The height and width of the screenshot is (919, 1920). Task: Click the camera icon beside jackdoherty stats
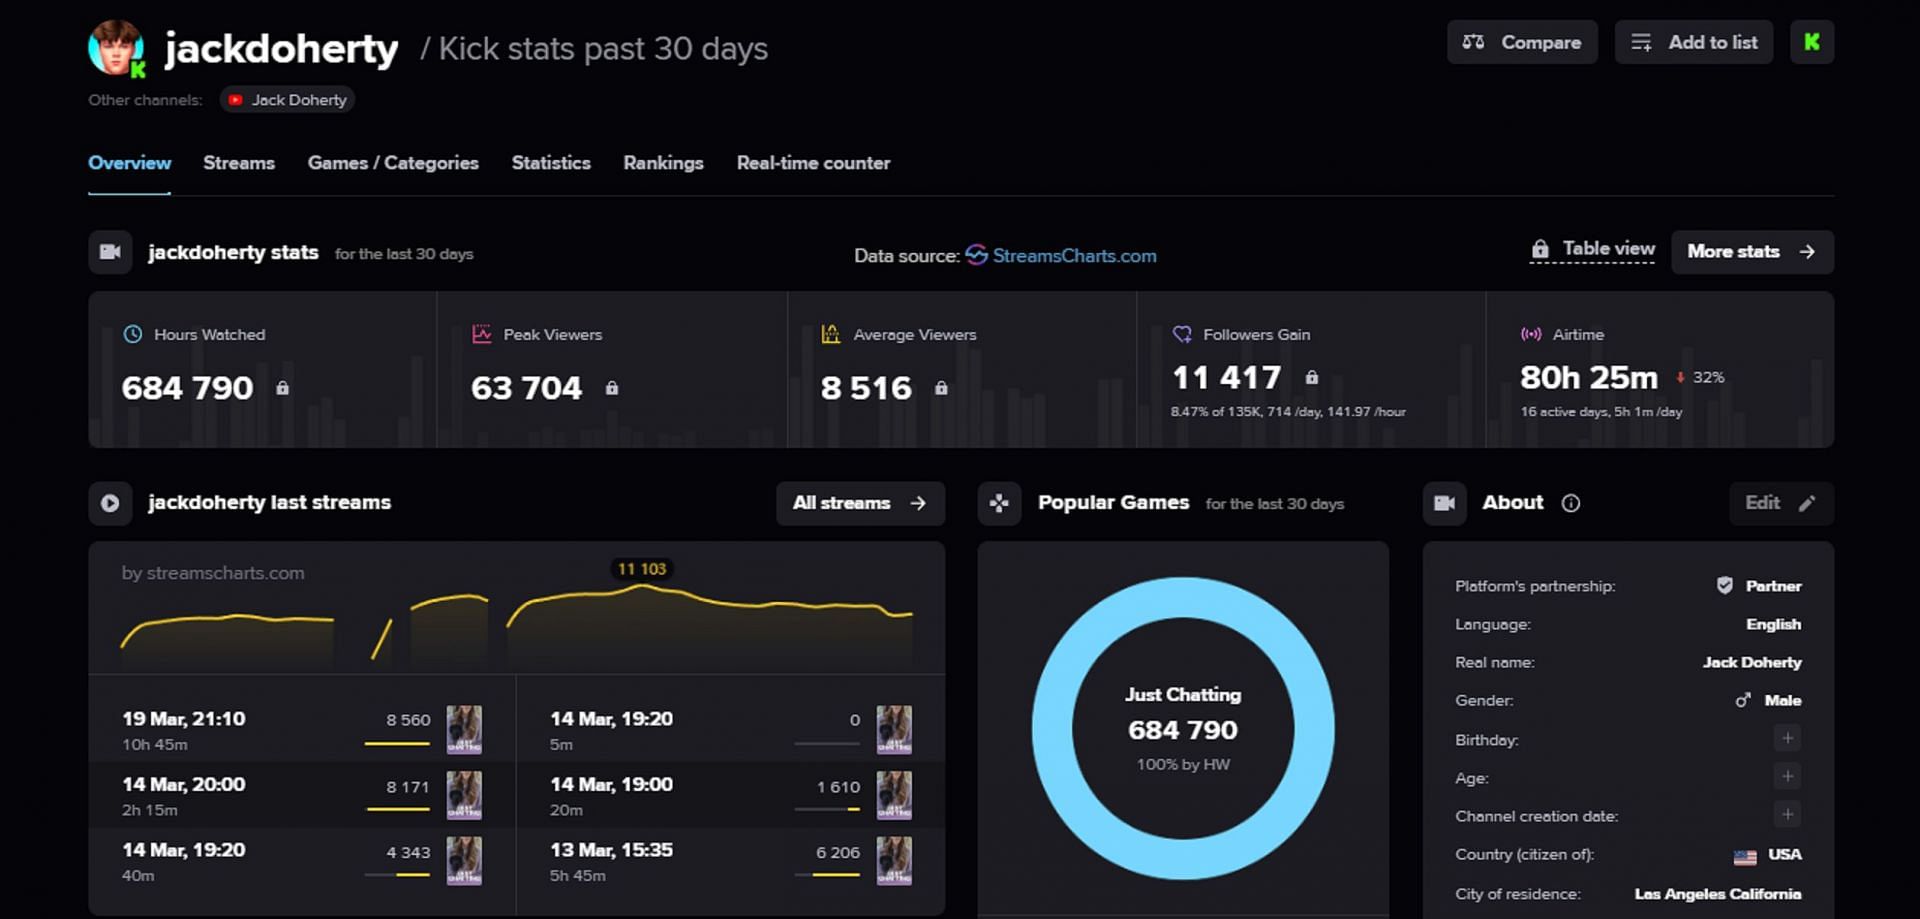pyautogui.click(x=110, y=252)
